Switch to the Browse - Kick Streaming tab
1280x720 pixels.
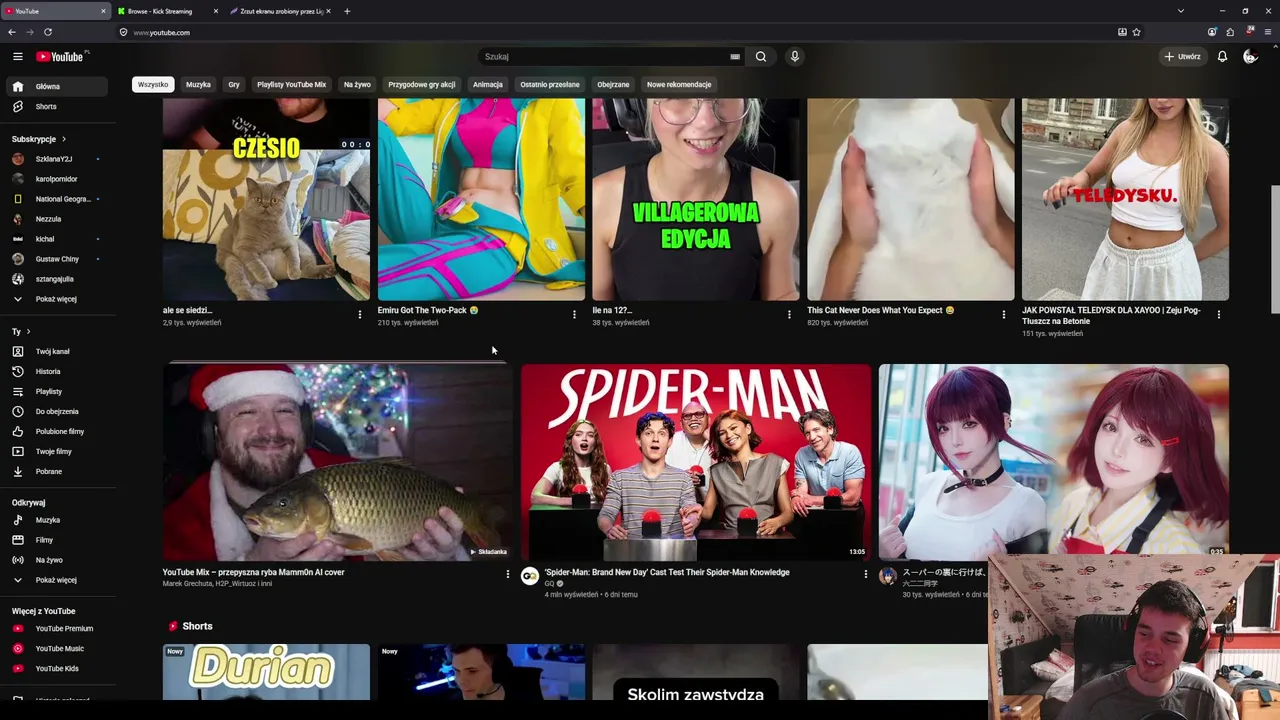166,11
